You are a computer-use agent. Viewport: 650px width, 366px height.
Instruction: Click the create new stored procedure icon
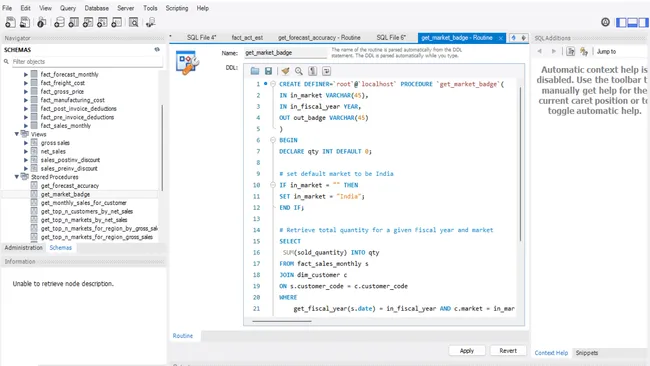[102, 22]
